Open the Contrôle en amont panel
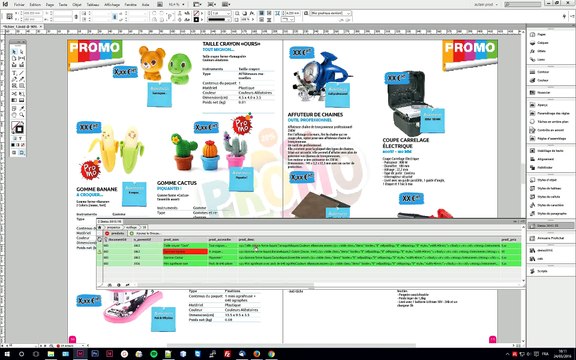The height and width of the screenshot is (360, 576). (x=550, y=130)
